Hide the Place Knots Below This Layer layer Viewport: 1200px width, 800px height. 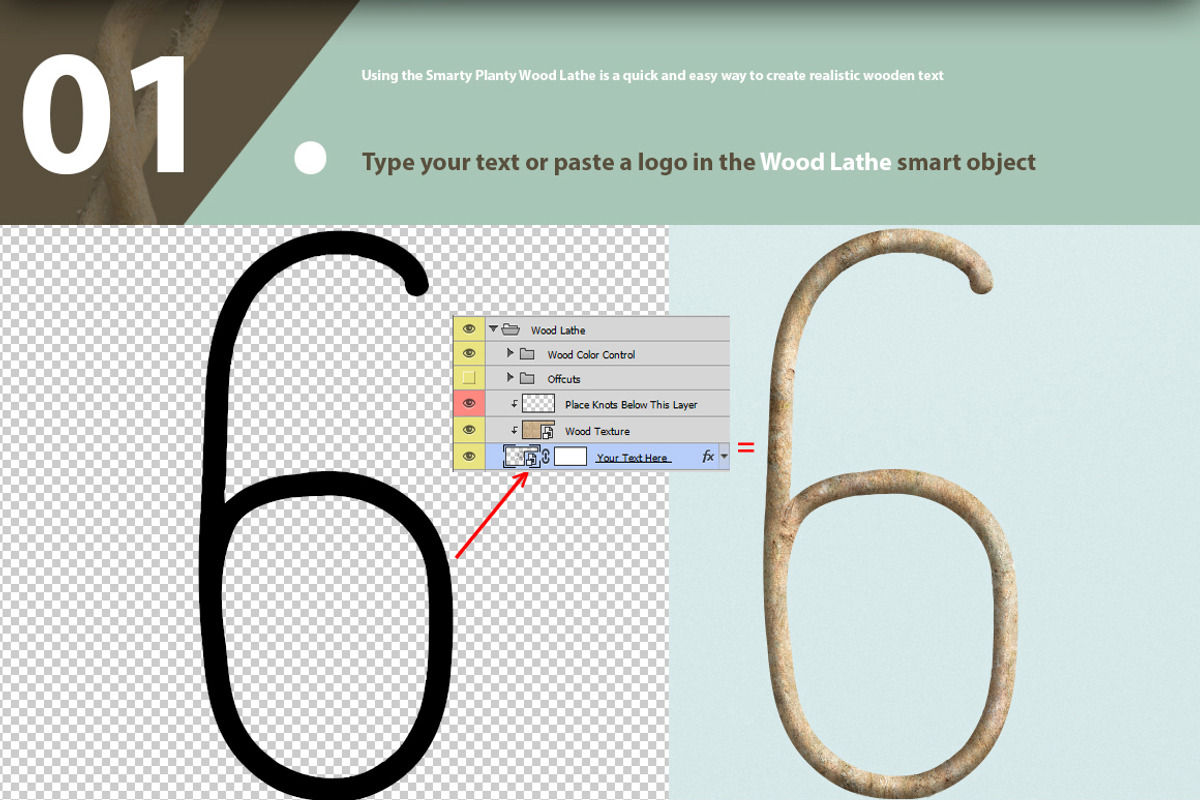tap(468, 404)
